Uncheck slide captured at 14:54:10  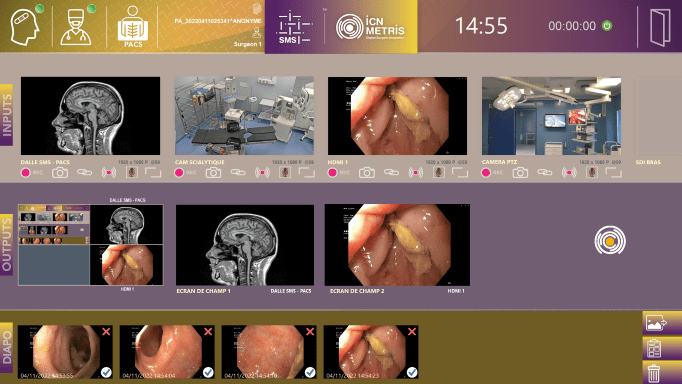click(310, 372)
